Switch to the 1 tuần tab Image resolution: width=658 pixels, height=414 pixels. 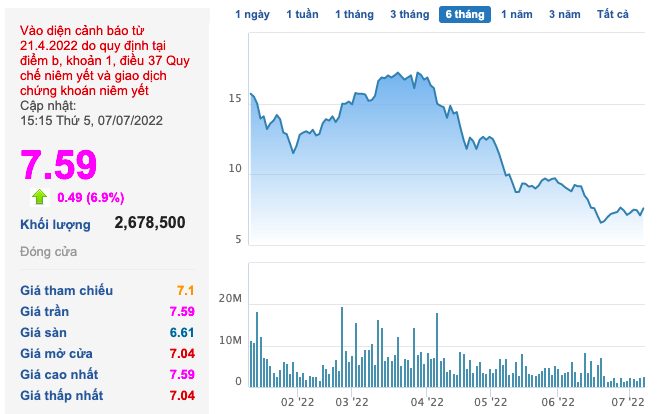coord(302,14)
